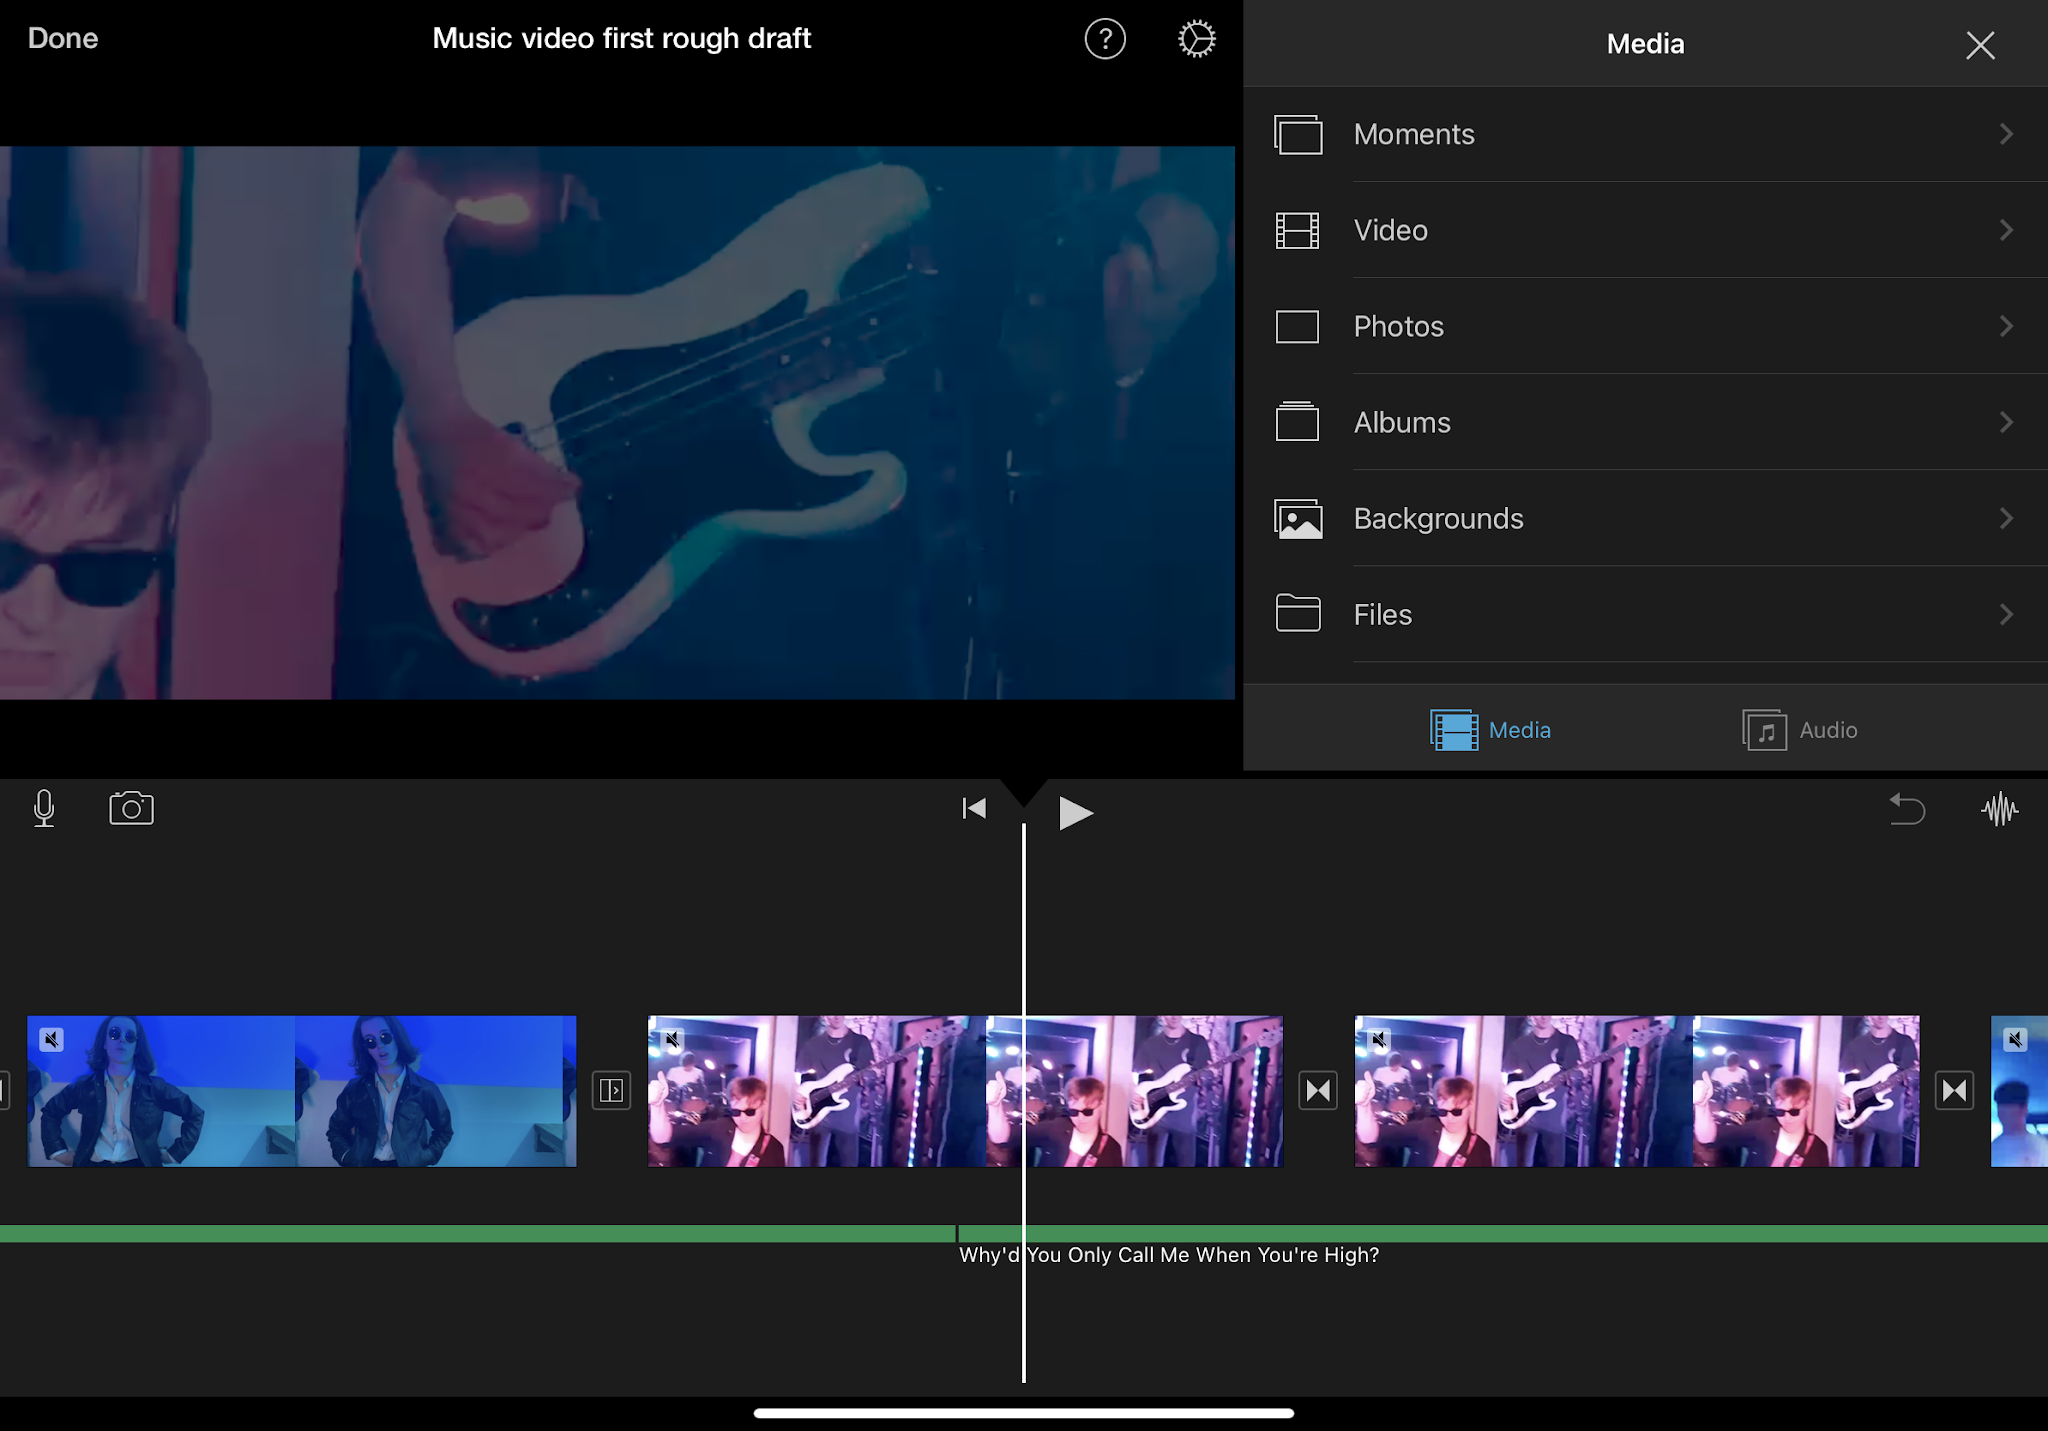Image resolution: width=2048 pixels, height=1431 pixels.
Task: Expand the Backgrounds row chevron
Action: [x=2006, y=518]
